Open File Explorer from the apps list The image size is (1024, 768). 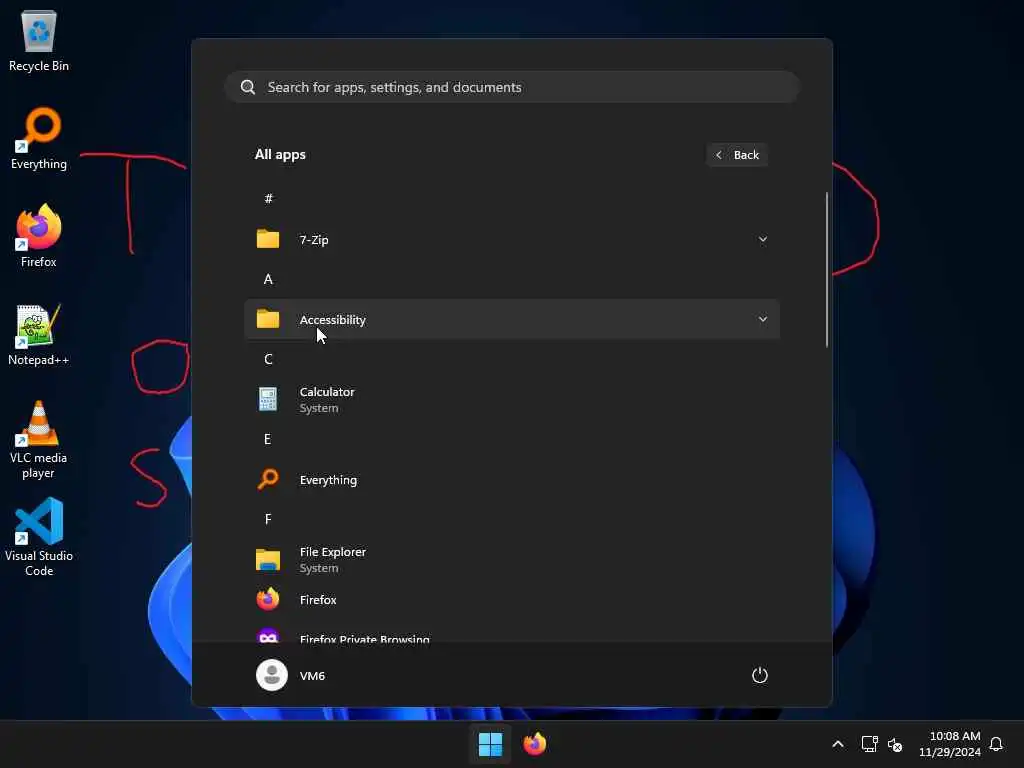click(512, 560)
